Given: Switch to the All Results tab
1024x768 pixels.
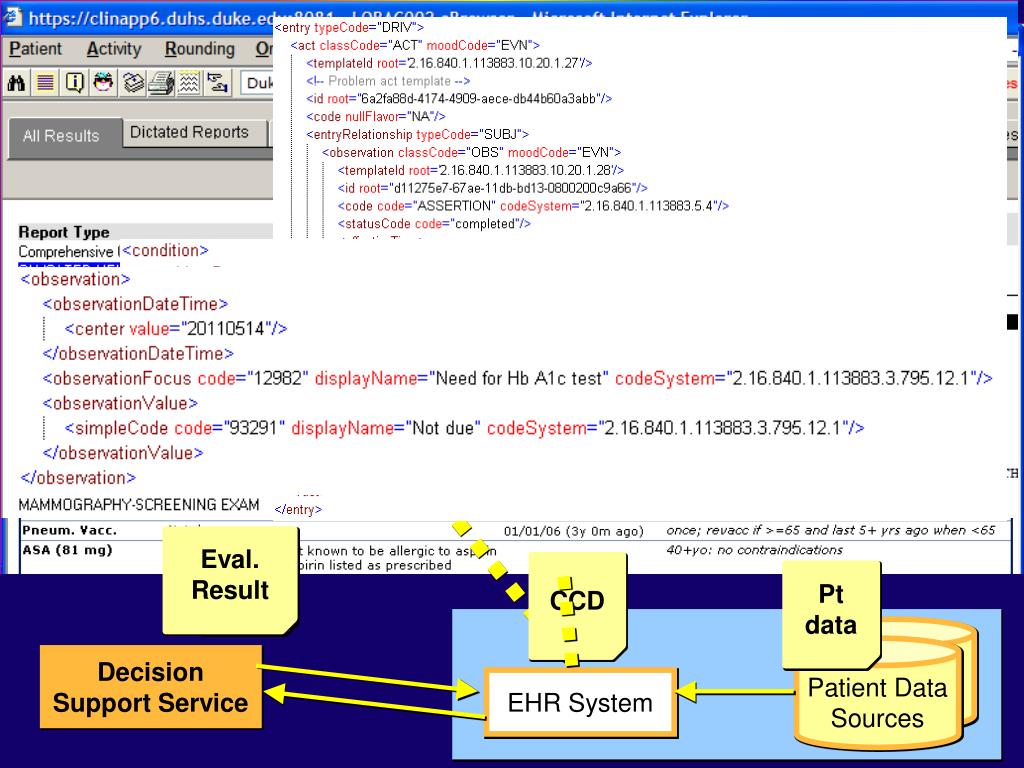Looking at the screenshot, I should [65, 137].
